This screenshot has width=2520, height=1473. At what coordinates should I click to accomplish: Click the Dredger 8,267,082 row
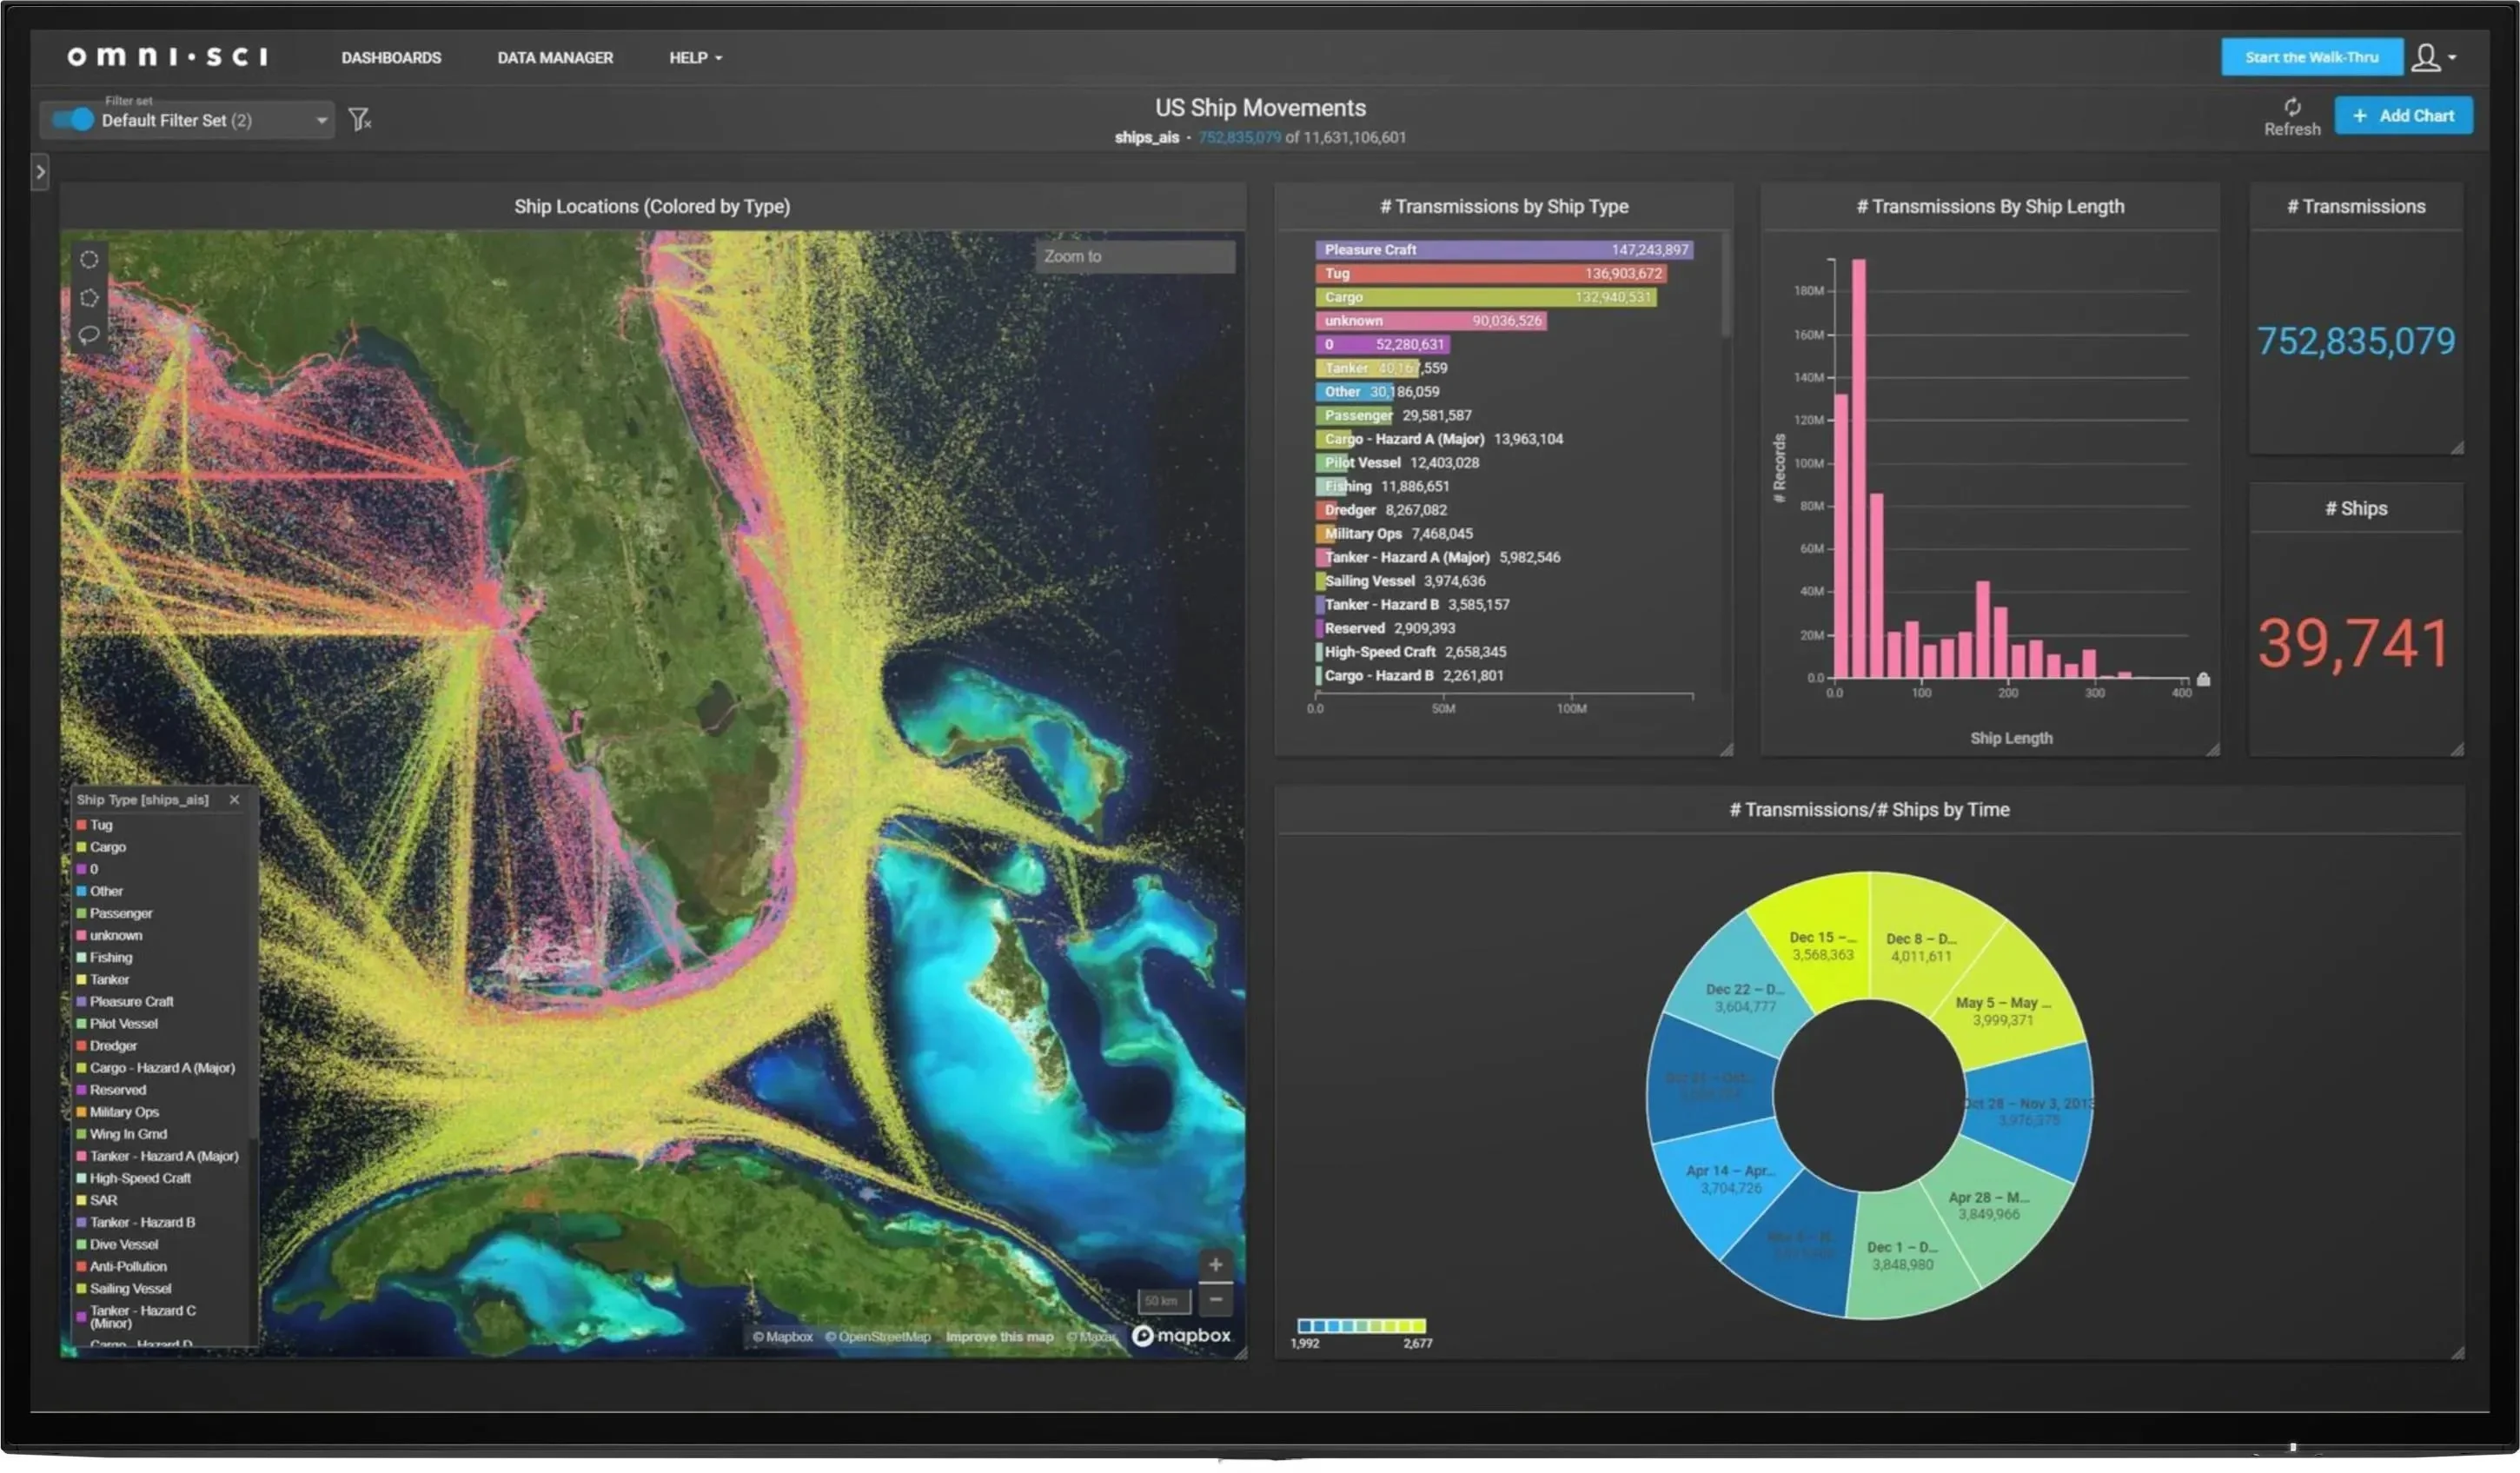1382,510
